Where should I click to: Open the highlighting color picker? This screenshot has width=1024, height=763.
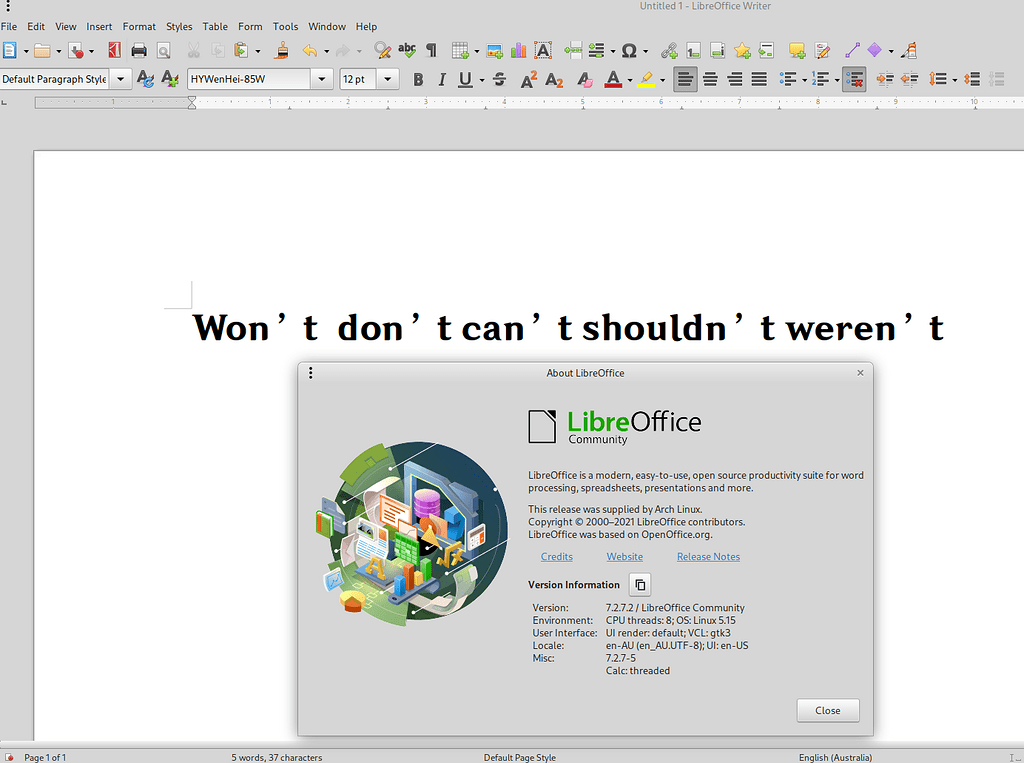click(x=662, y=79)
